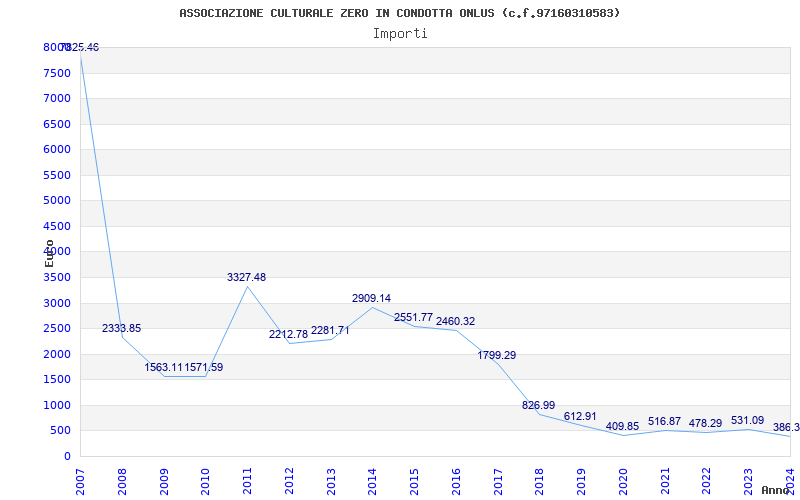Select the 1563.11 data label

(164, 367)
